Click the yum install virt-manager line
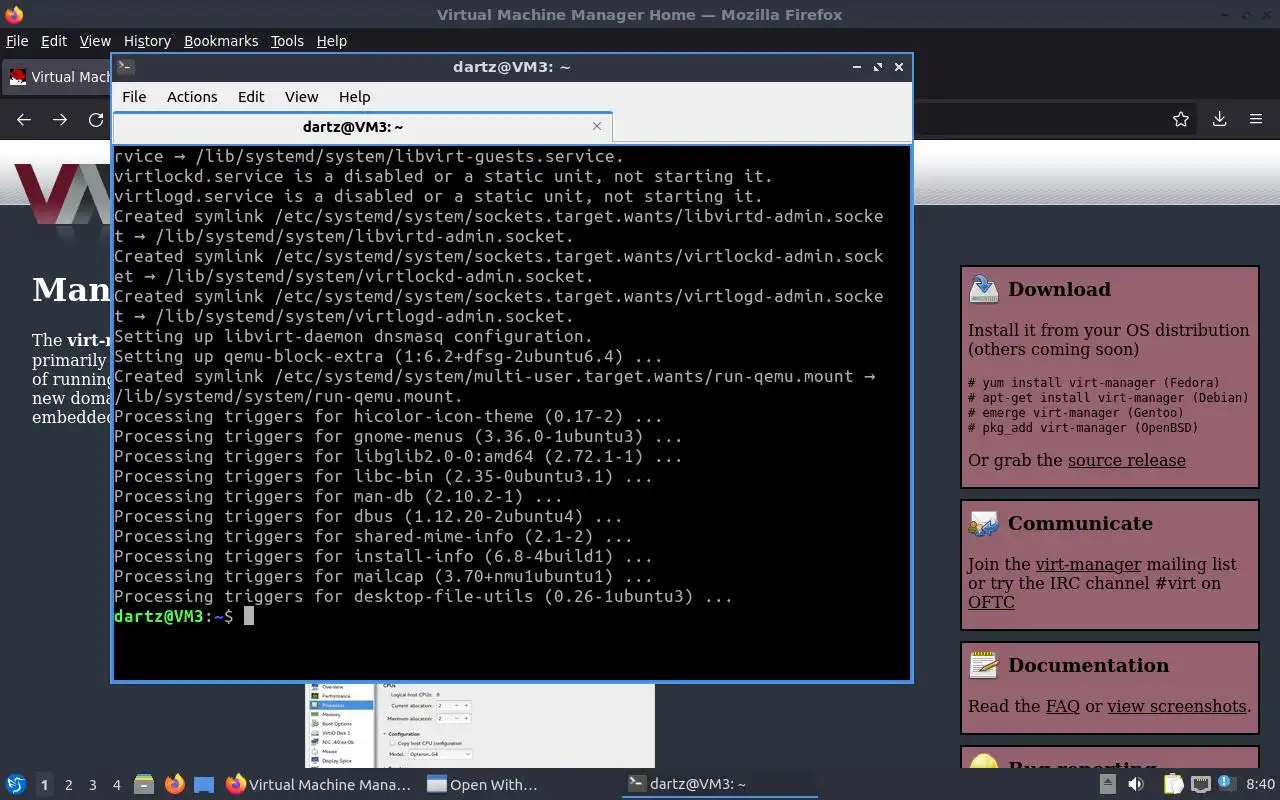The height and width of the screenshot is (800, 1280). pos(1094,383)
